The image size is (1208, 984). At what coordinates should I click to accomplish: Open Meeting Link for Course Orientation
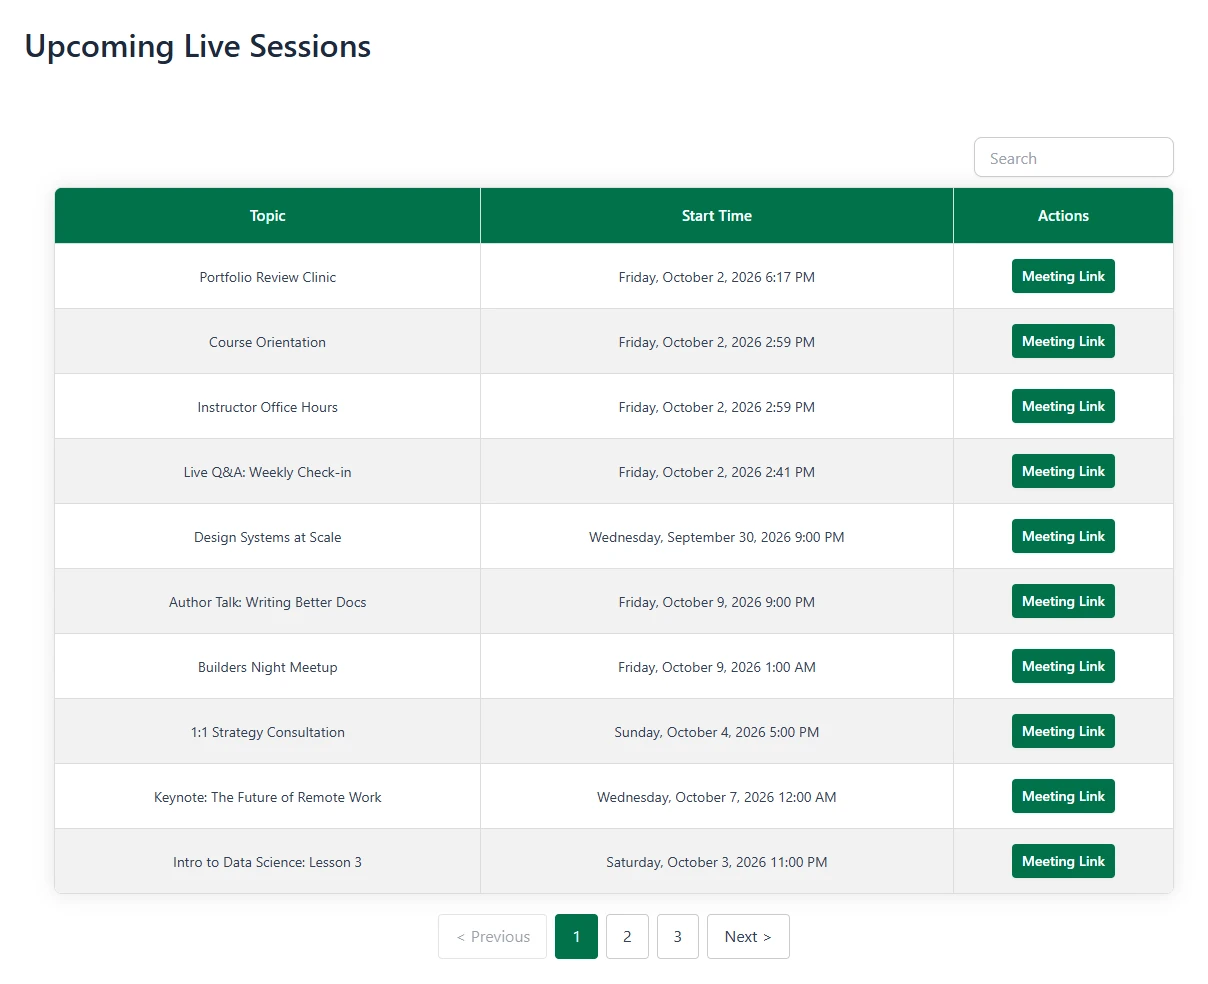(x=1063, y=341)
